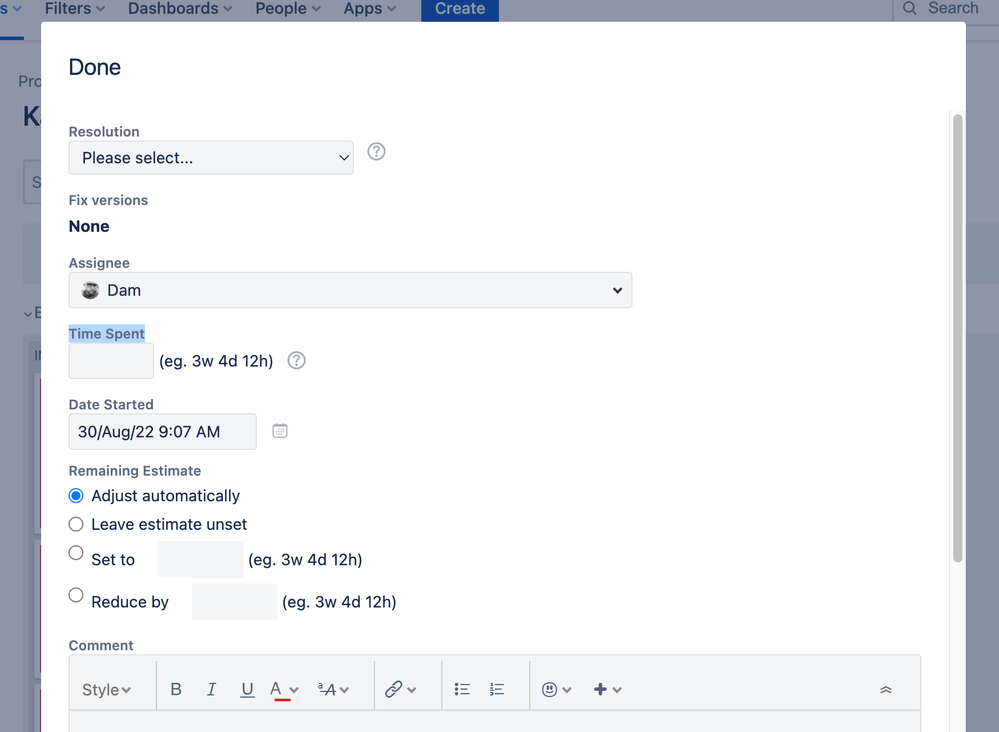Click the Assignee label

point(99,263)
